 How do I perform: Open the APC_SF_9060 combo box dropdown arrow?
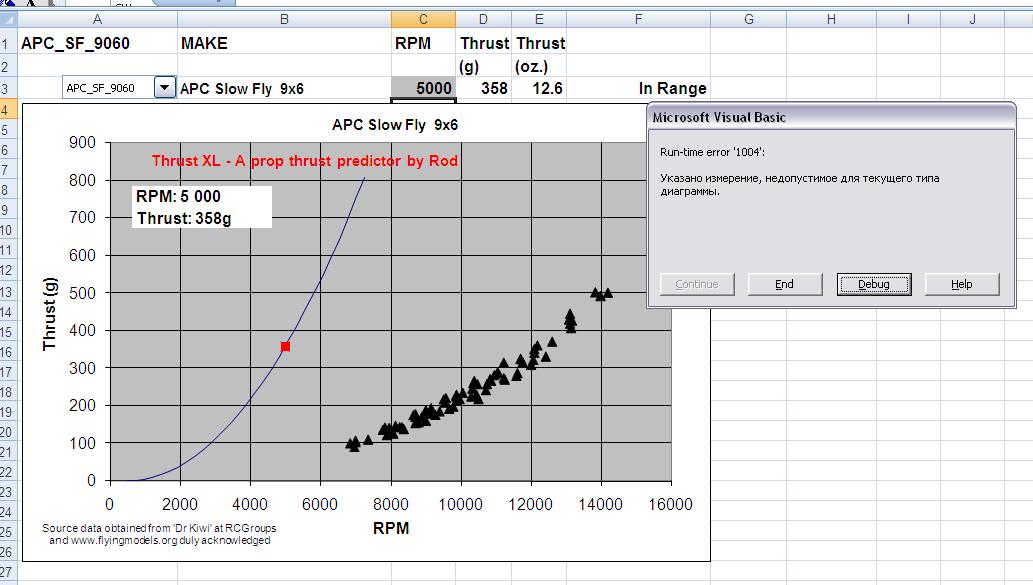tap(165, 87)
